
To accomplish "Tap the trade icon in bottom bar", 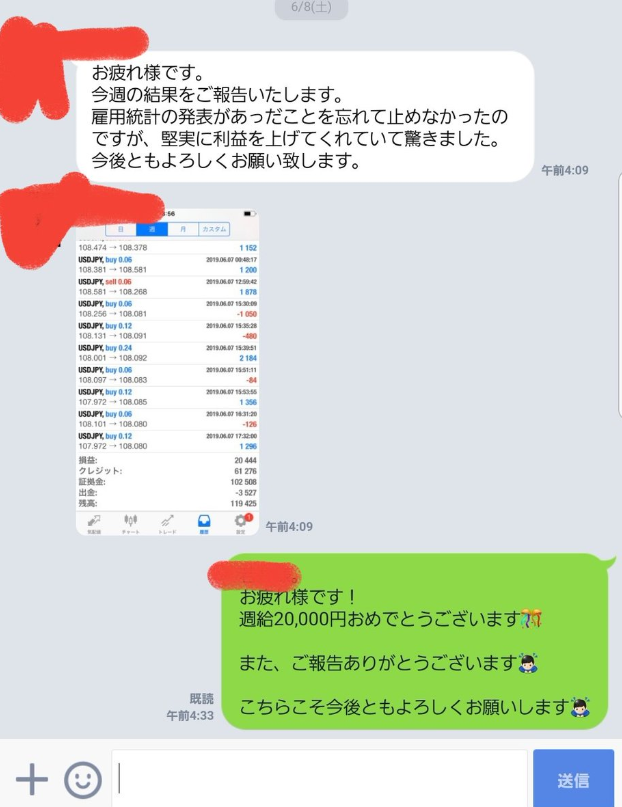I will point(167,523).
